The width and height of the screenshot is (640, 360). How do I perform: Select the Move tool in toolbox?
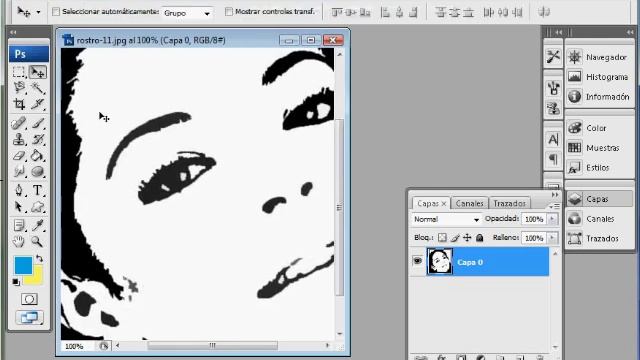[38, 72]
